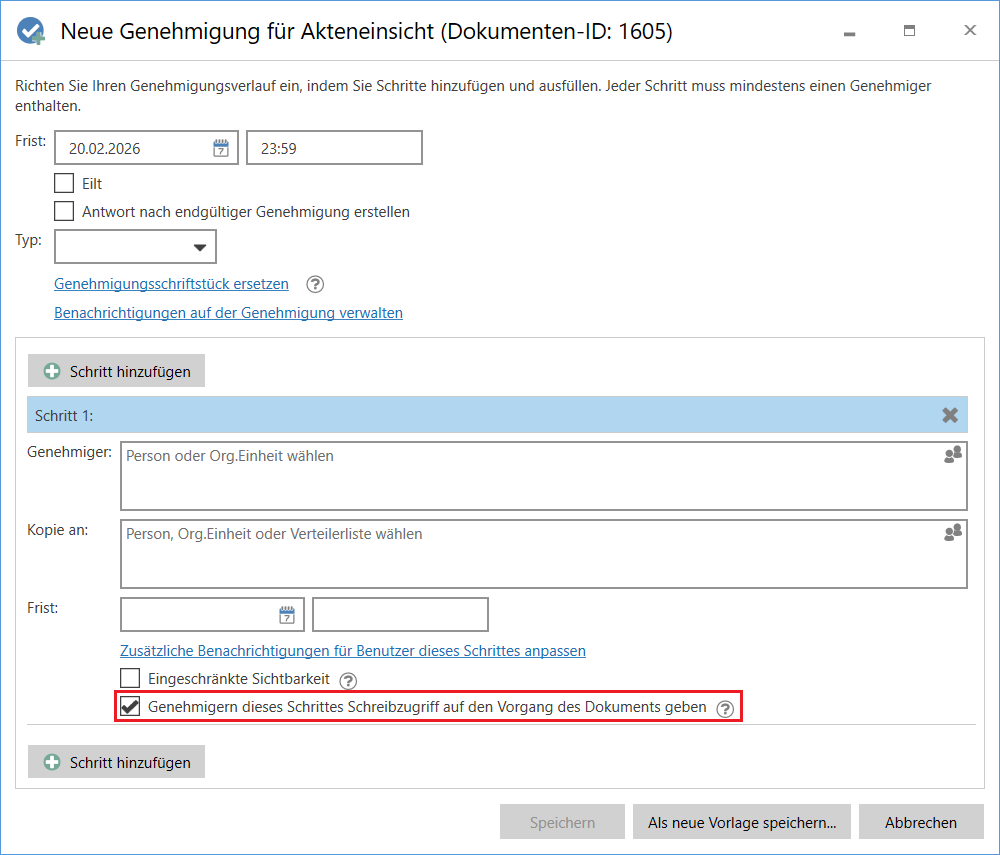Click Als neue Vorlage speichern button

click(x=741, y=823)
